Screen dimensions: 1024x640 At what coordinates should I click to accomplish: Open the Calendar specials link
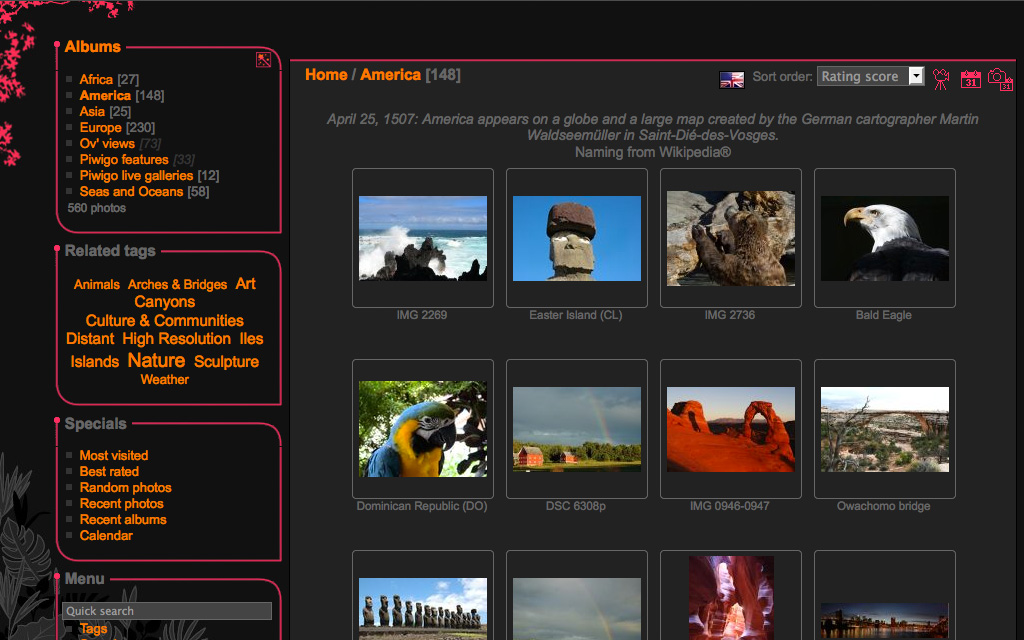106,536
